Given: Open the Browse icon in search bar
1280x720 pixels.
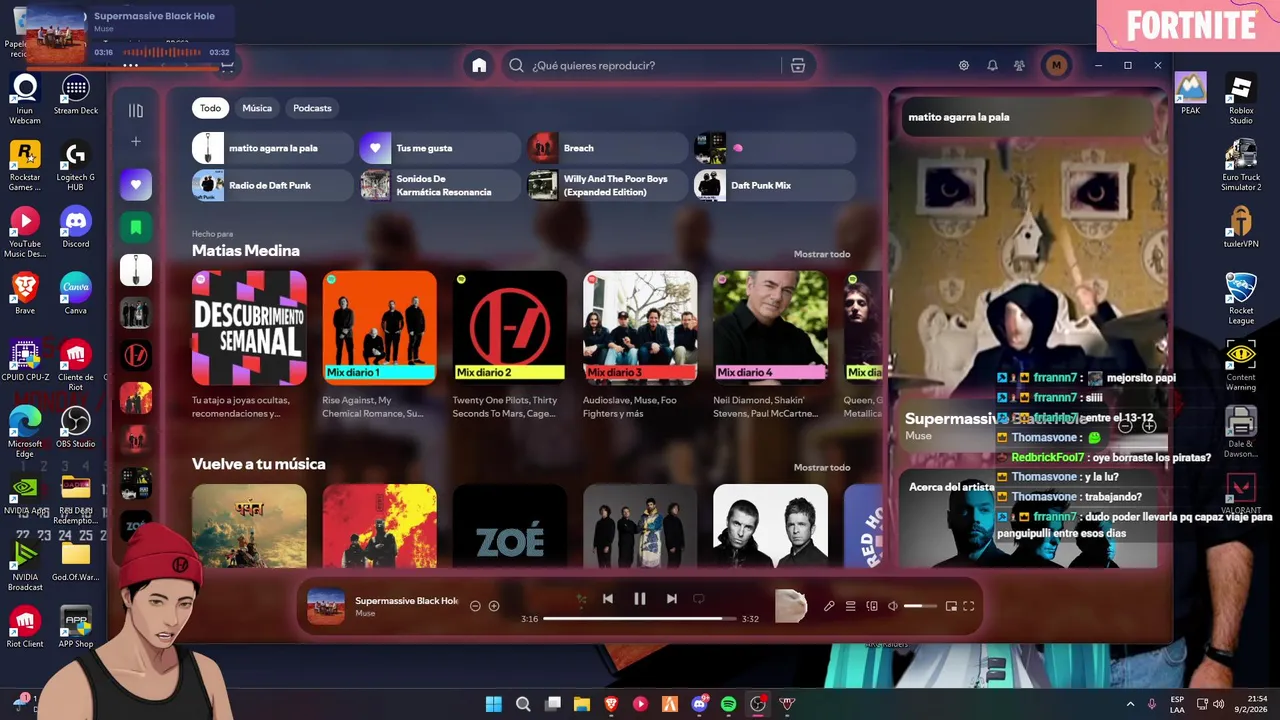Looking at the screenshot, I should 798,65.
